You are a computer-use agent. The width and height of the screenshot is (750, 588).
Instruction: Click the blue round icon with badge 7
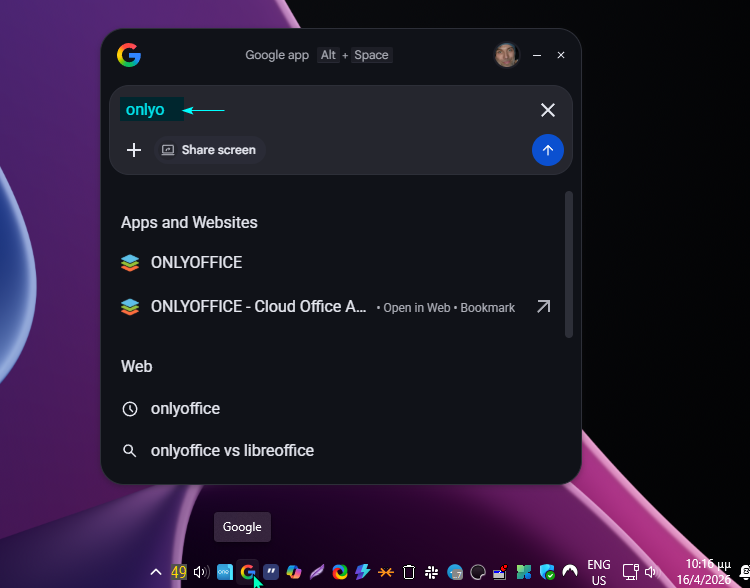(455, 572)
